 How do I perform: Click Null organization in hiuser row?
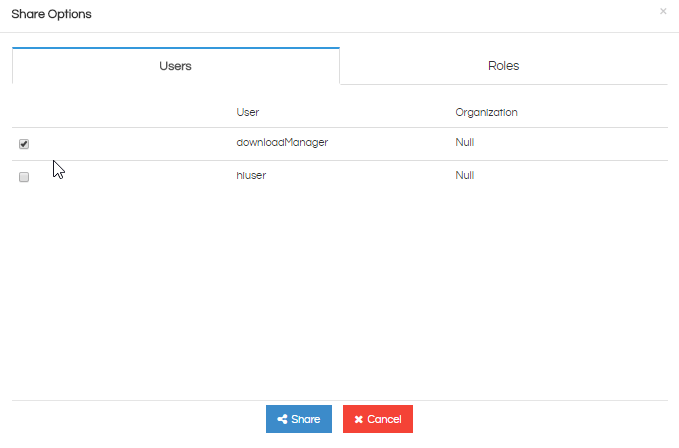click(x=465, y=175)
